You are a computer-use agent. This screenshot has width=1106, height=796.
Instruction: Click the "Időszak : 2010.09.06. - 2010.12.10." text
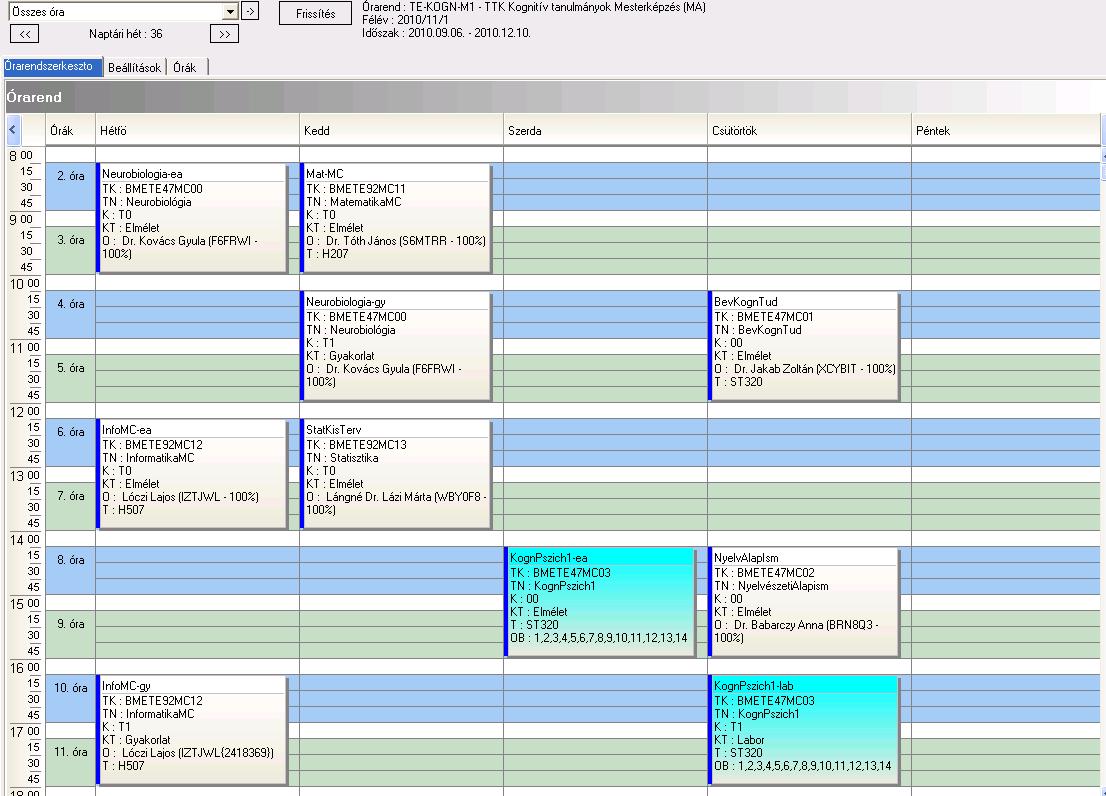pos(446,32)
